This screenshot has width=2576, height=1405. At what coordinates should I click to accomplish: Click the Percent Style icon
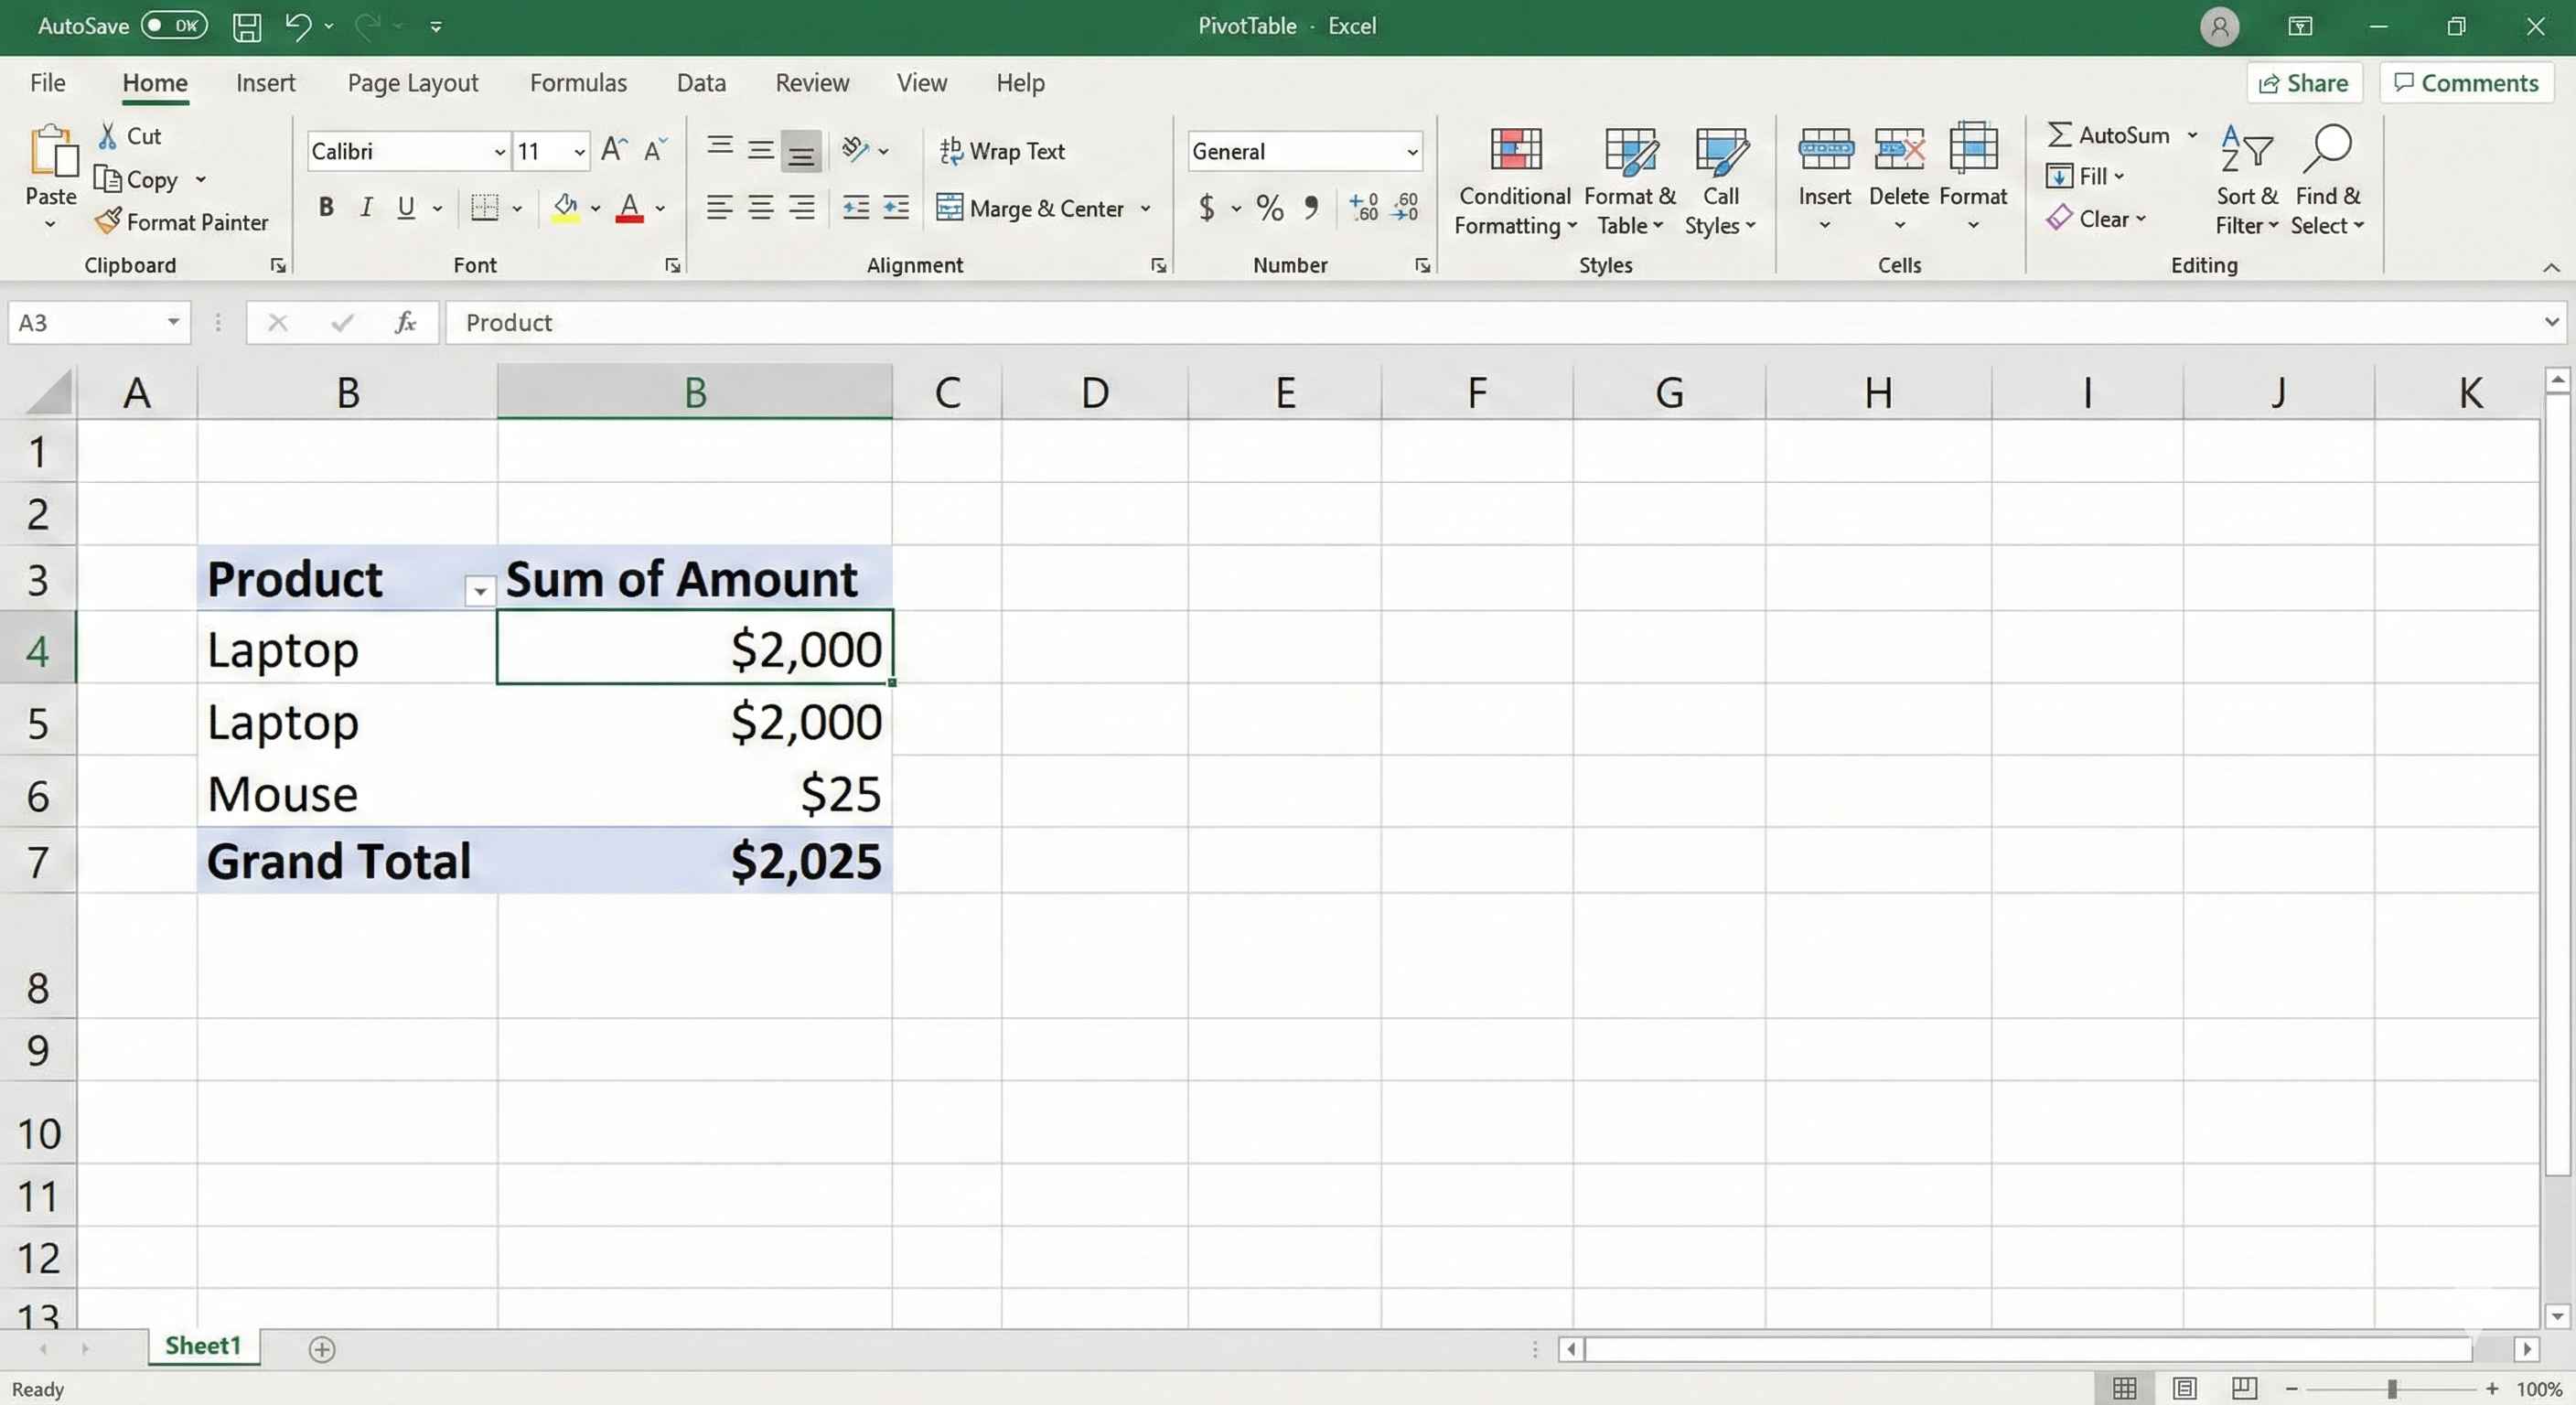pyautogui.click(x=1269, y=208)
